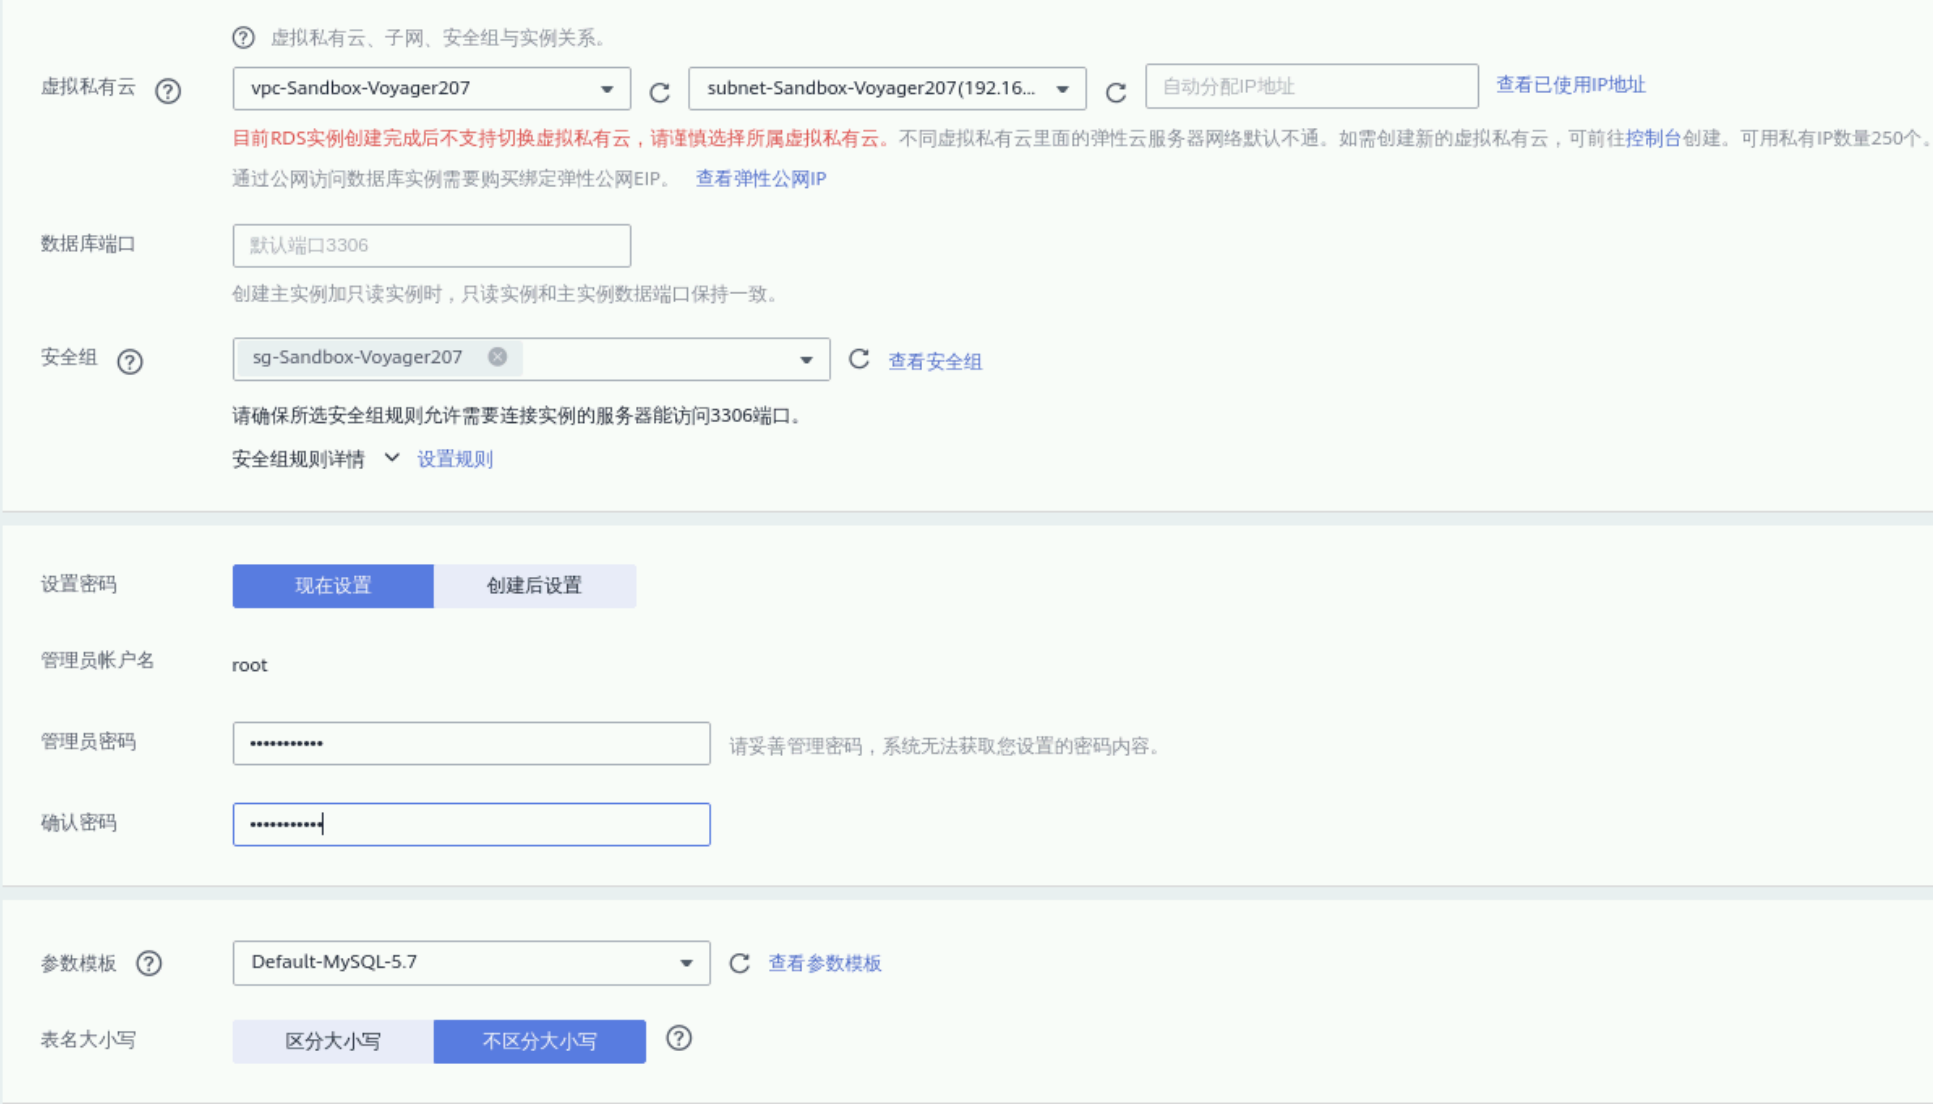Image resolution: width=1933 pixels, height=1104 pixels.
Task: Click help icon beside 安全组 label
Action: (130, 361)
